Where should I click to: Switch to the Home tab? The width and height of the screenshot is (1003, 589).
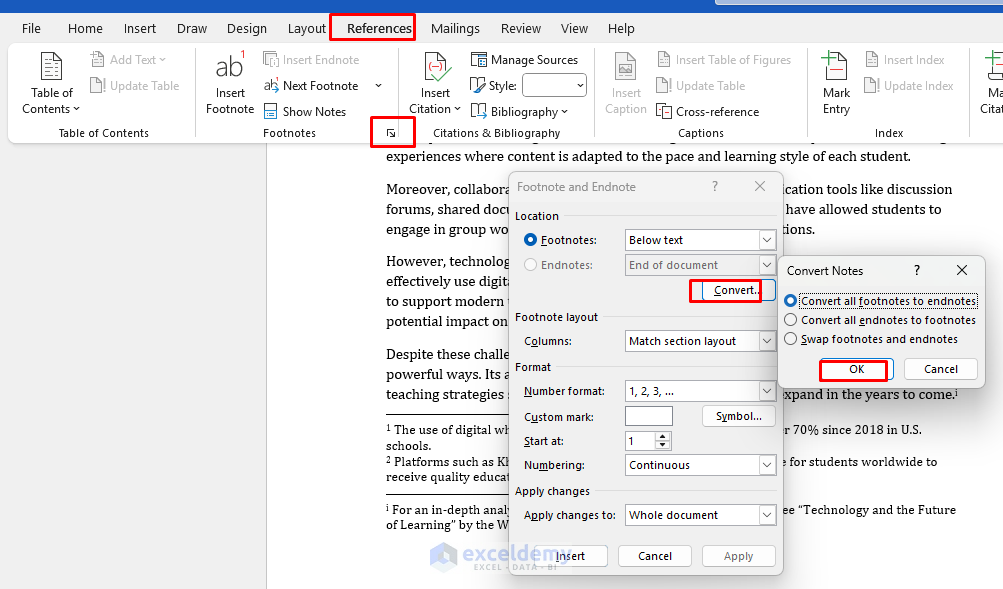coord(85,29)
